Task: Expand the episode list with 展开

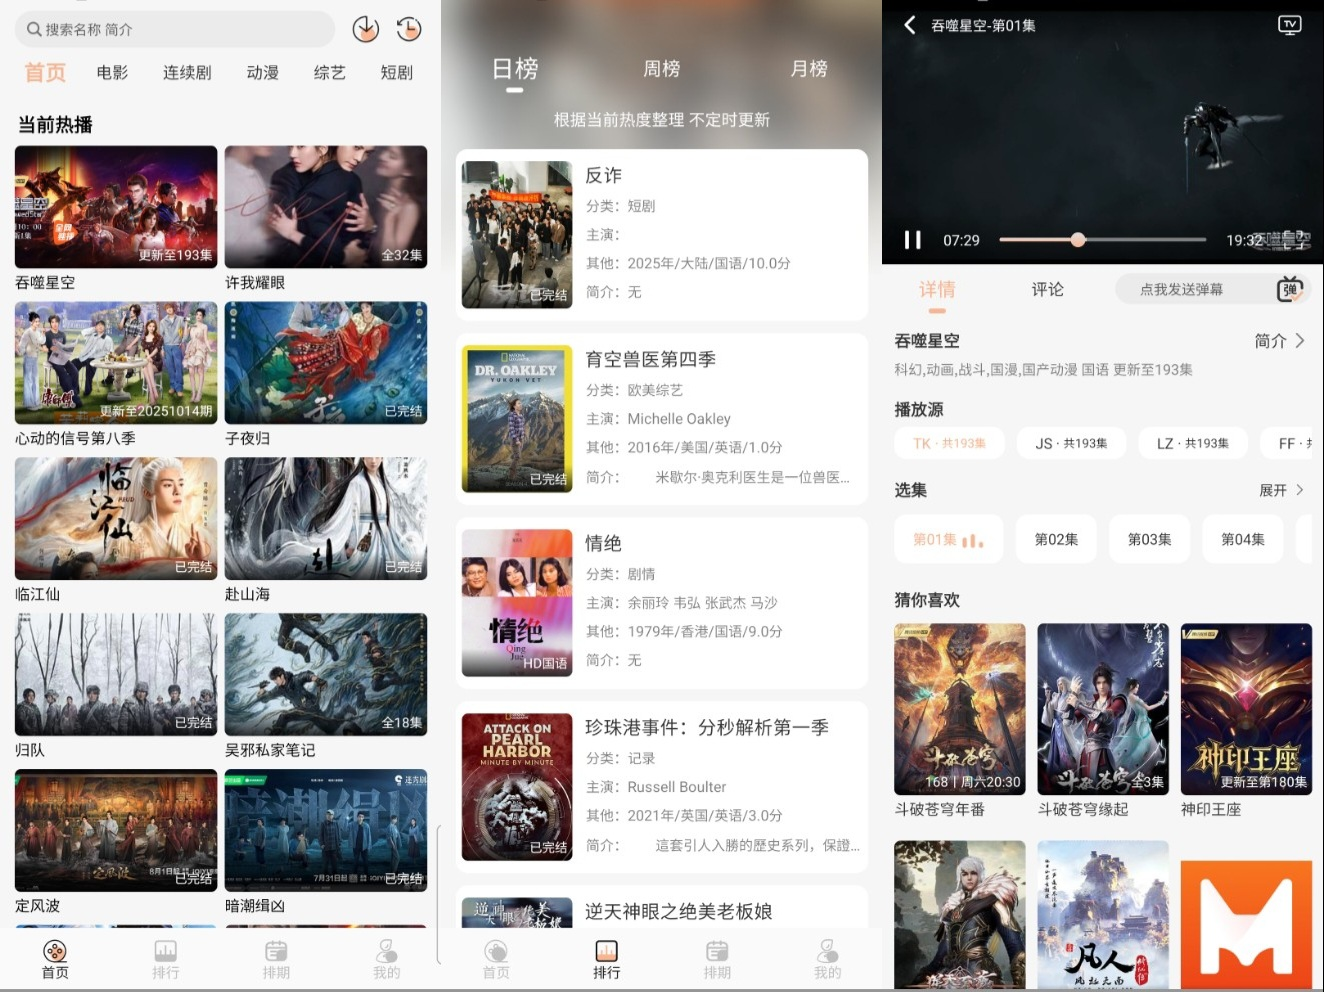Action: point(1281,490)
